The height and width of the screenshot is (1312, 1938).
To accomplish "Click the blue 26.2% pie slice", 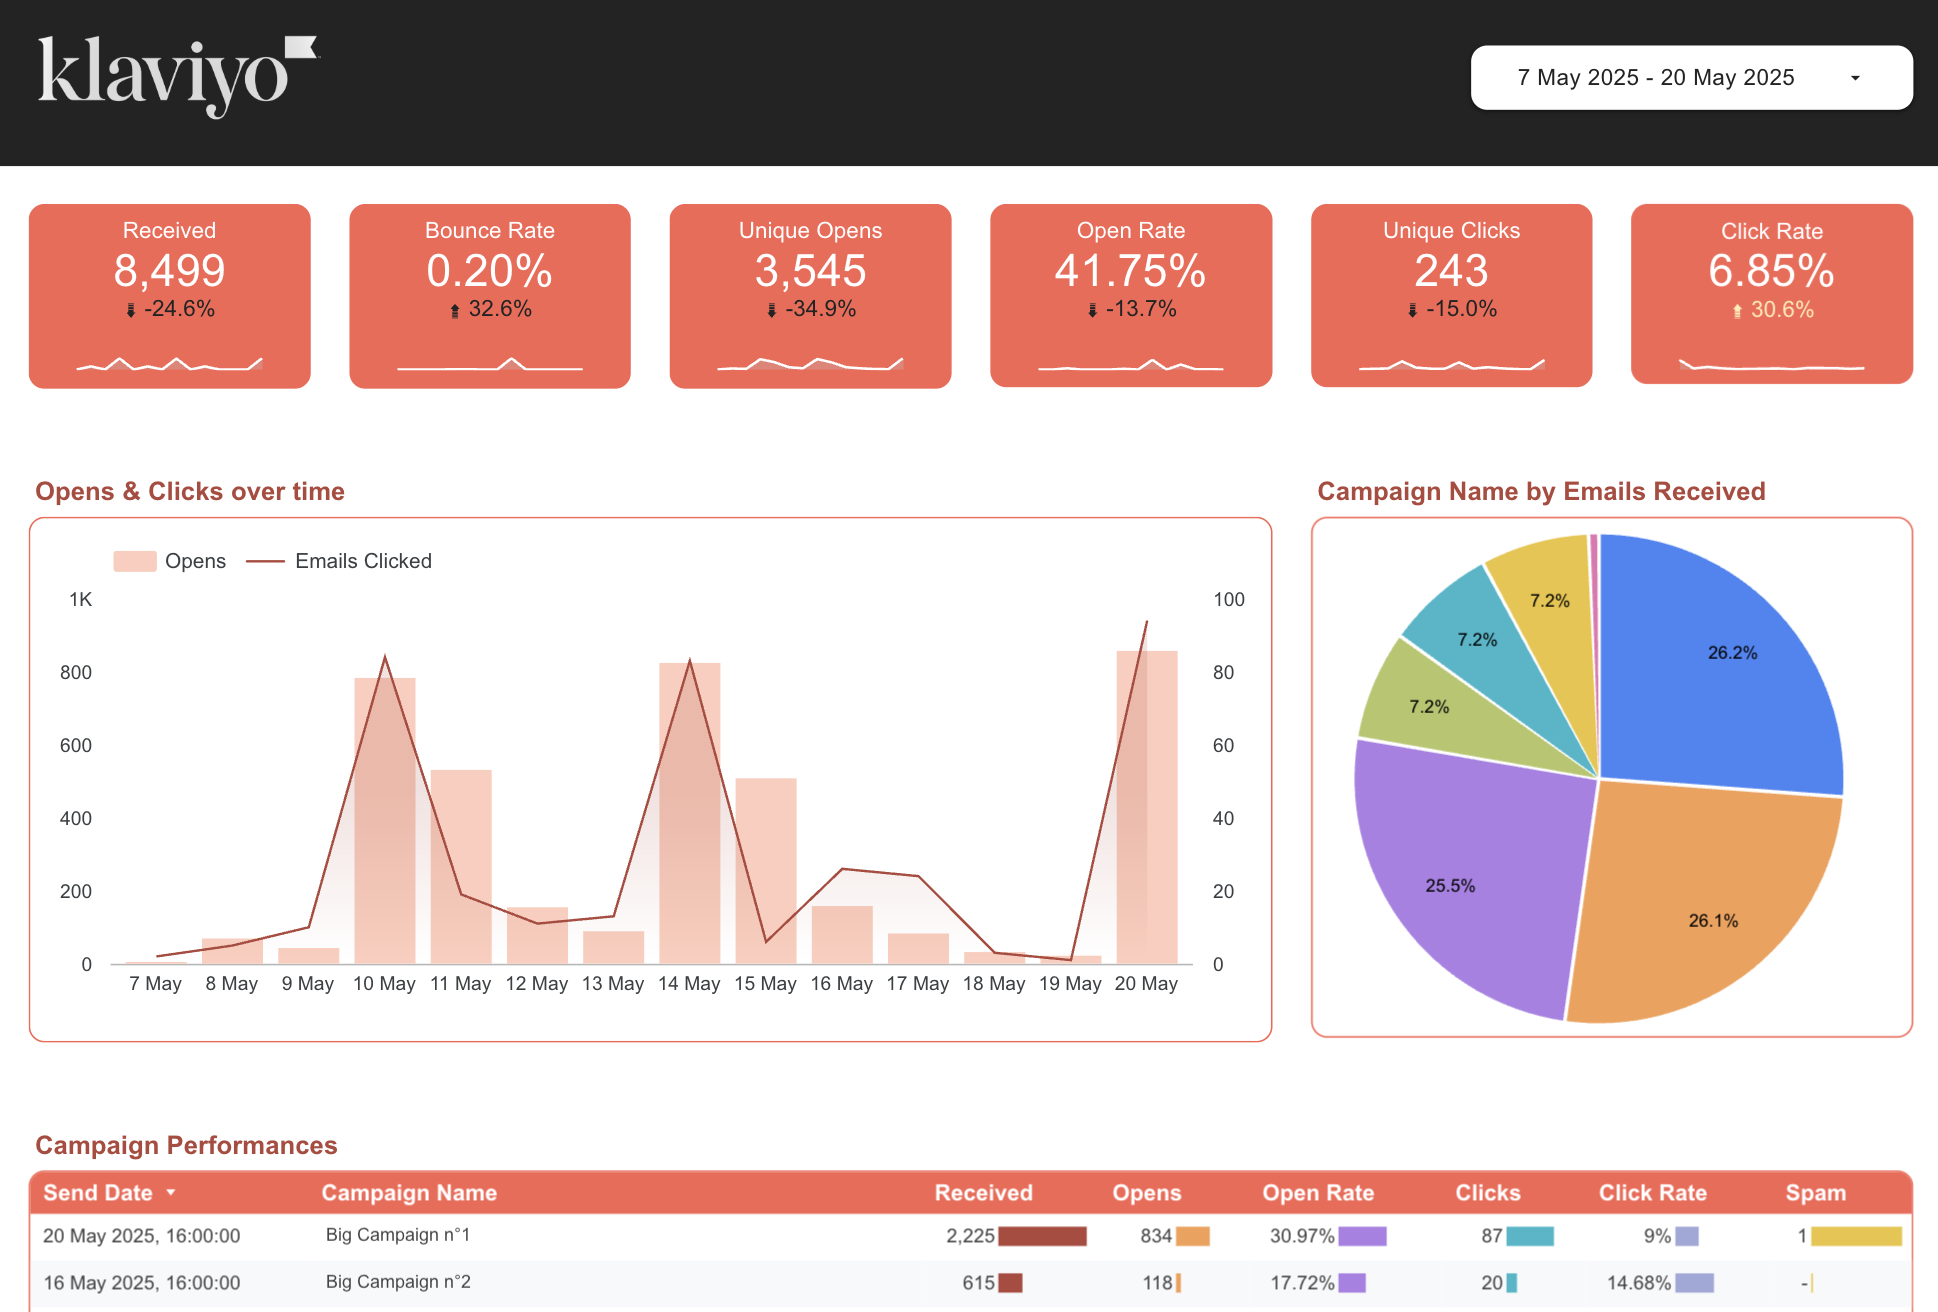I will pyautogui.click(x=1733, y=653).
